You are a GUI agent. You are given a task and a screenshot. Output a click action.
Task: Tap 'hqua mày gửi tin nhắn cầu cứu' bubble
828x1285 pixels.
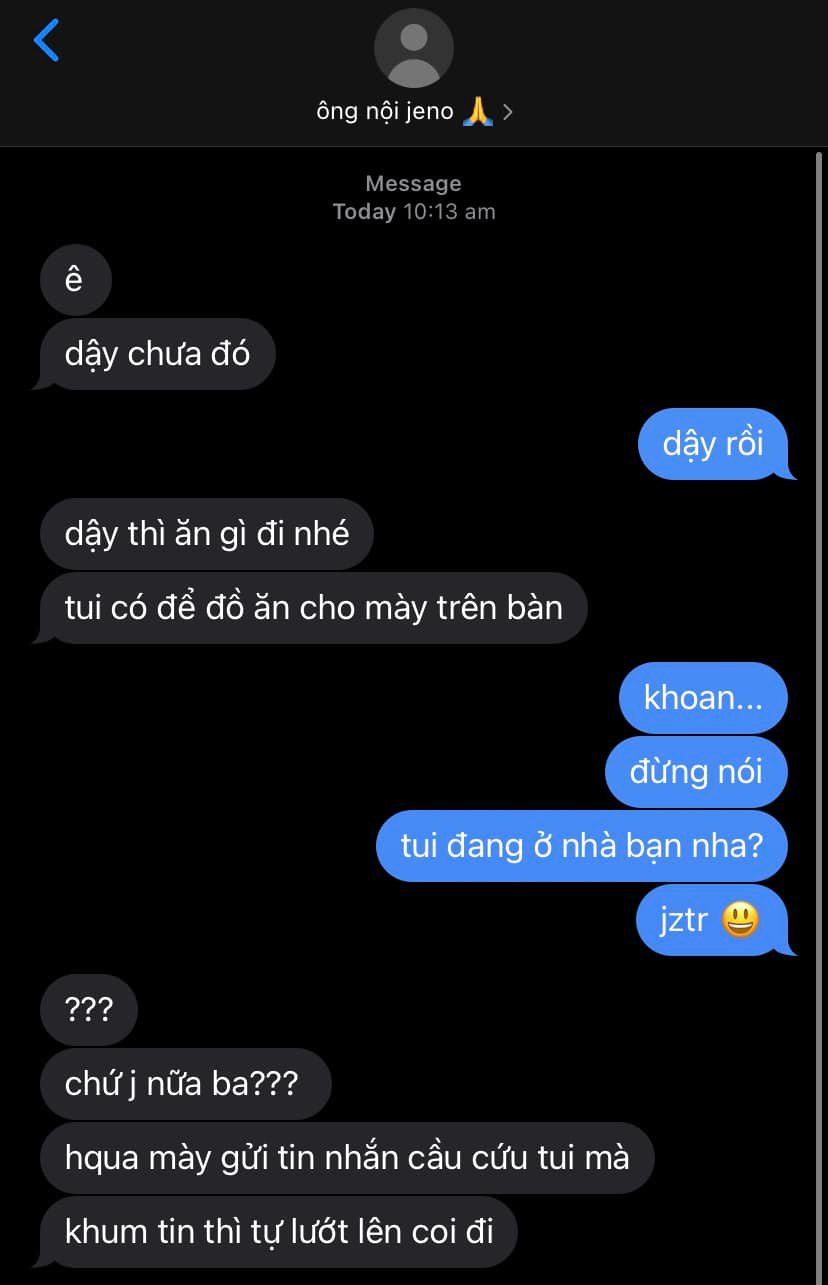[x=347, y=1157]
